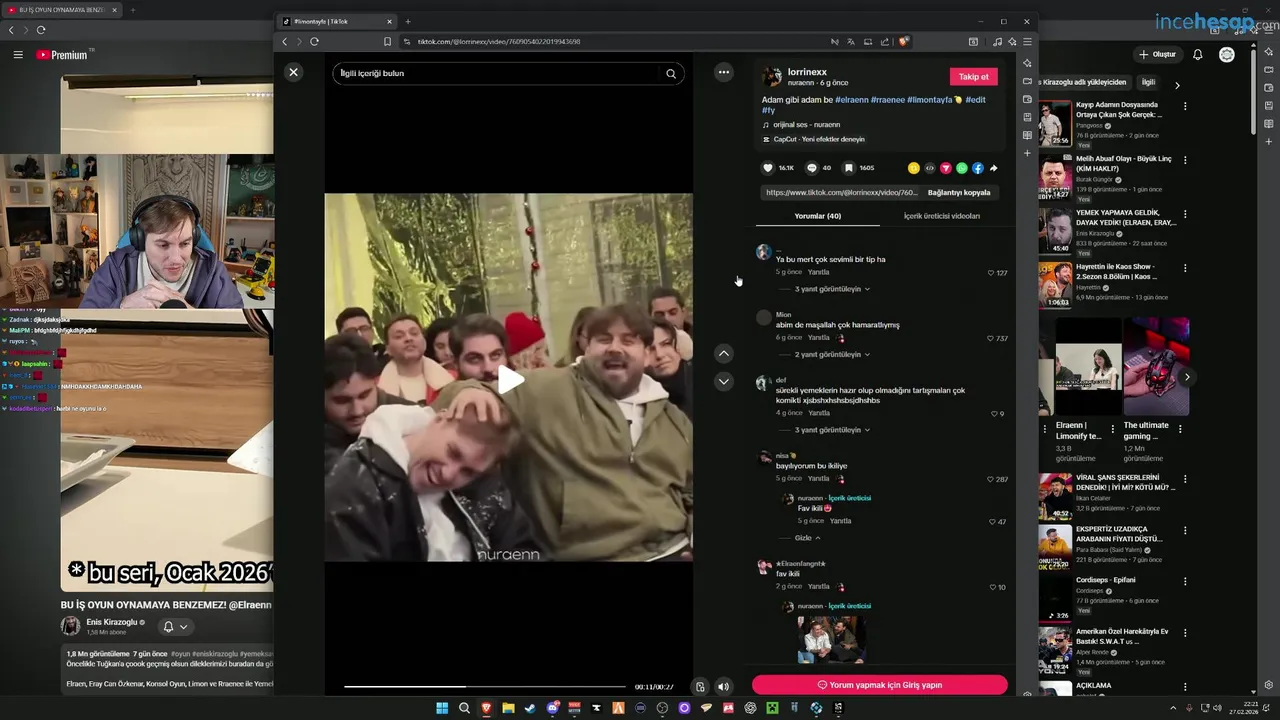Open a new tab in the TikTok window
Viewport: 1280px width, 720px height.
pos(408,21)
